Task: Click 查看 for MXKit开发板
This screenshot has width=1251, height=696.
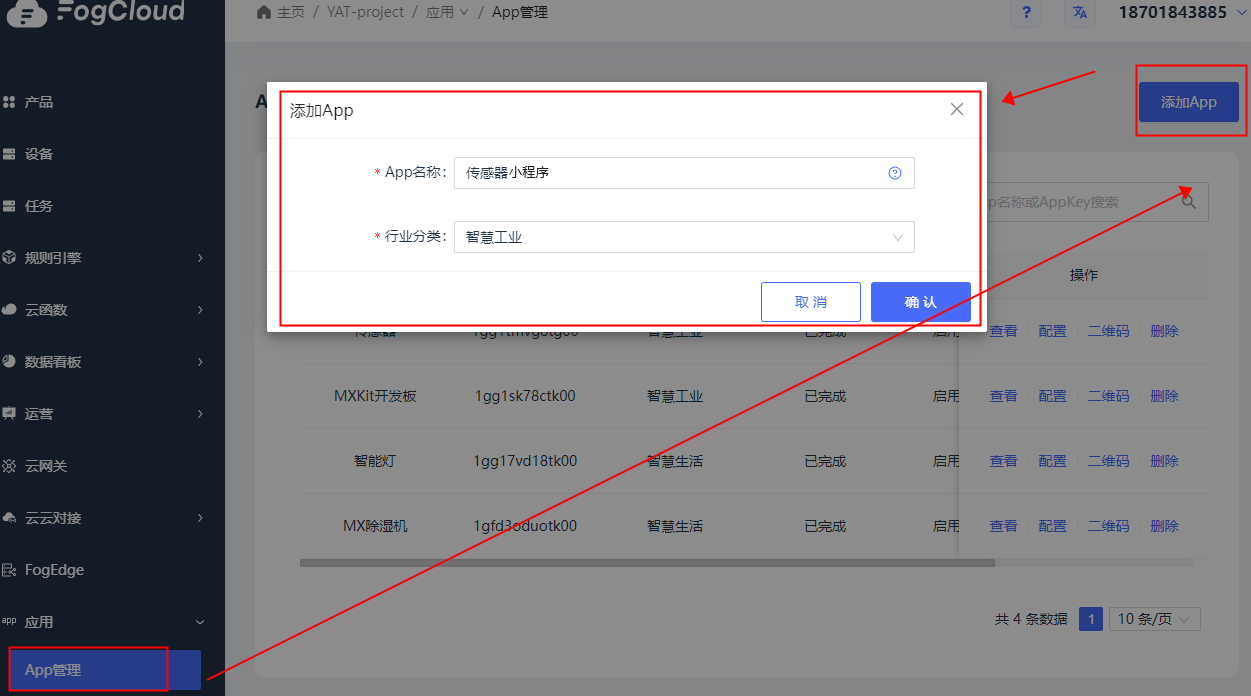Action: [x=1003, y=396]
